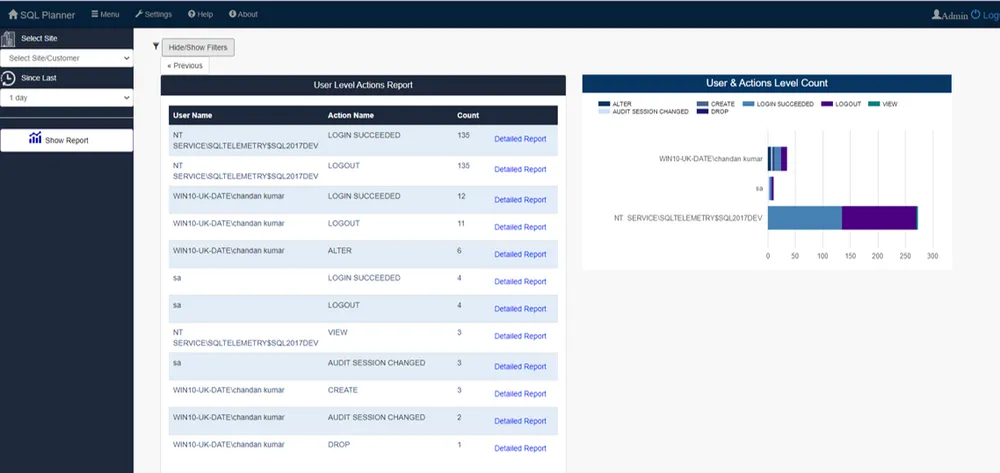The width and height of the screenshot is (1000, 473).
Task: Open Detailed Report for sa LOGOUT row
Action: click(x=520, y=309)
